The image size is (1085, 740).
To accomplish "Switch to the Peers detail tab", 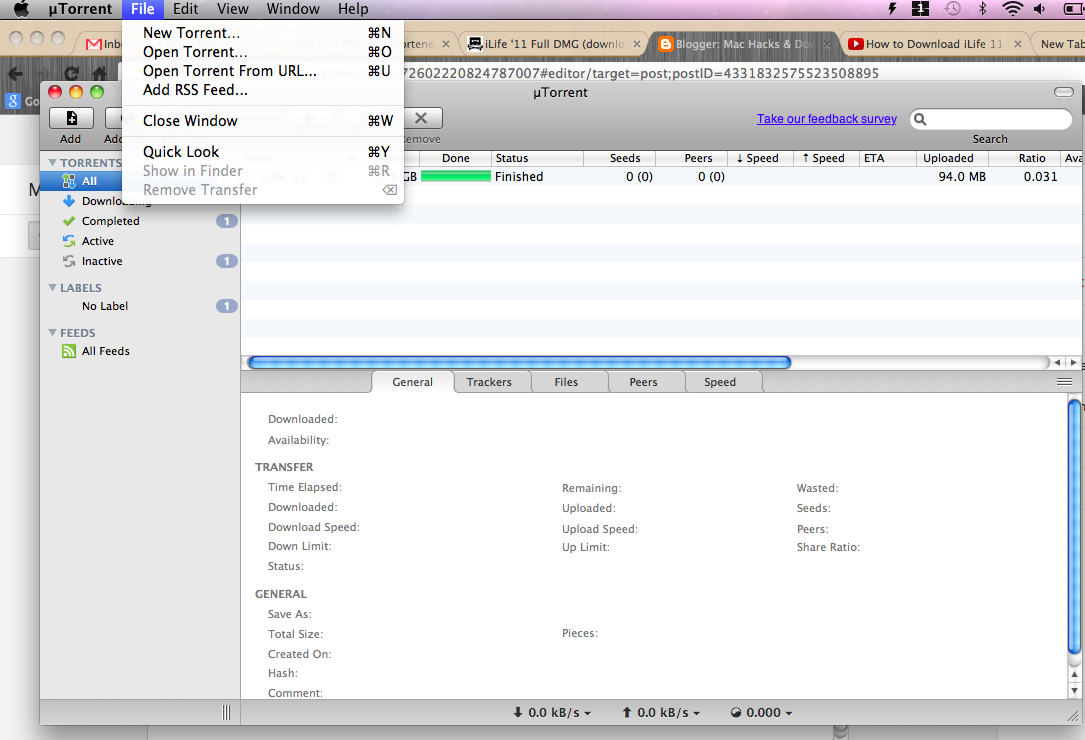I will [x=644, y=382].
